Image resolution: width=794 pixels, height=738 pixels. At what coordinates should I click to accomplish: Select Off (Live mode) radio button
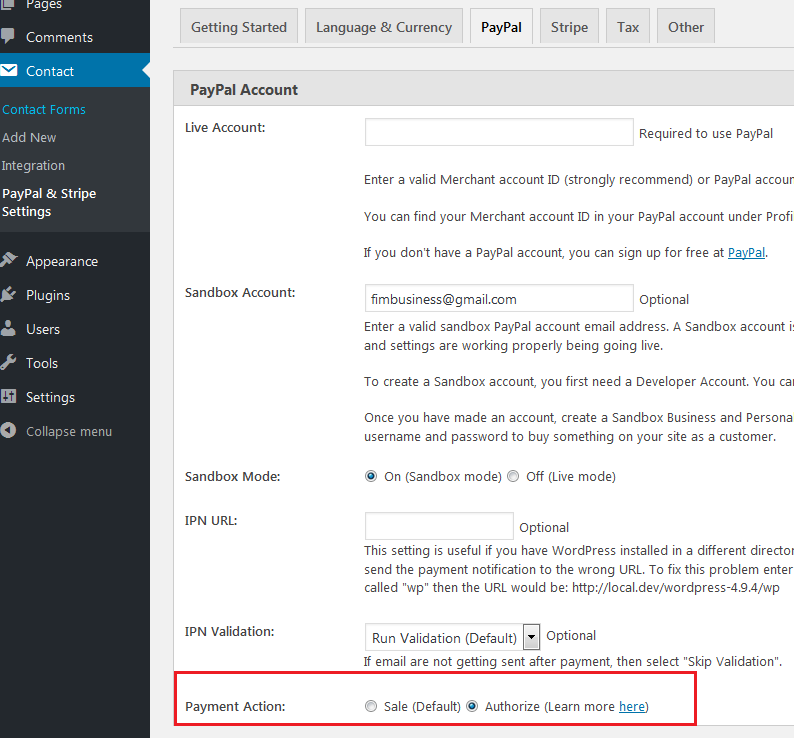pos(513,476)
